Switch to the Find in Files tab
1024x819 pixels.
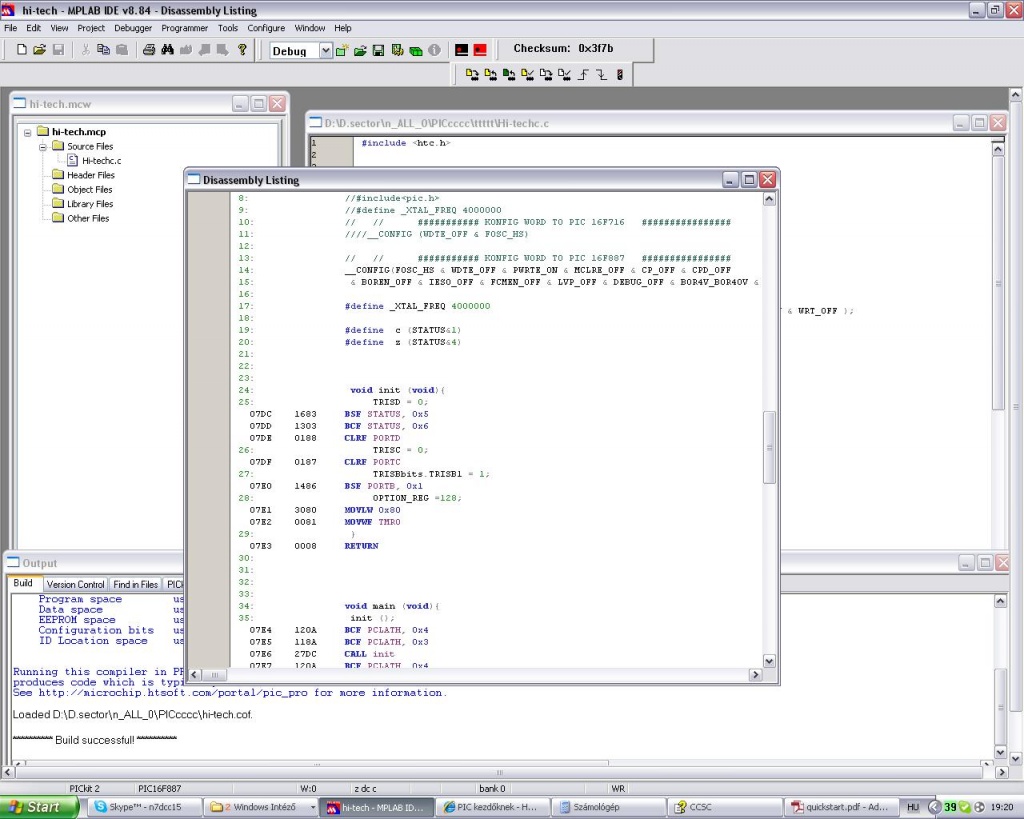(x=135, y=584)
